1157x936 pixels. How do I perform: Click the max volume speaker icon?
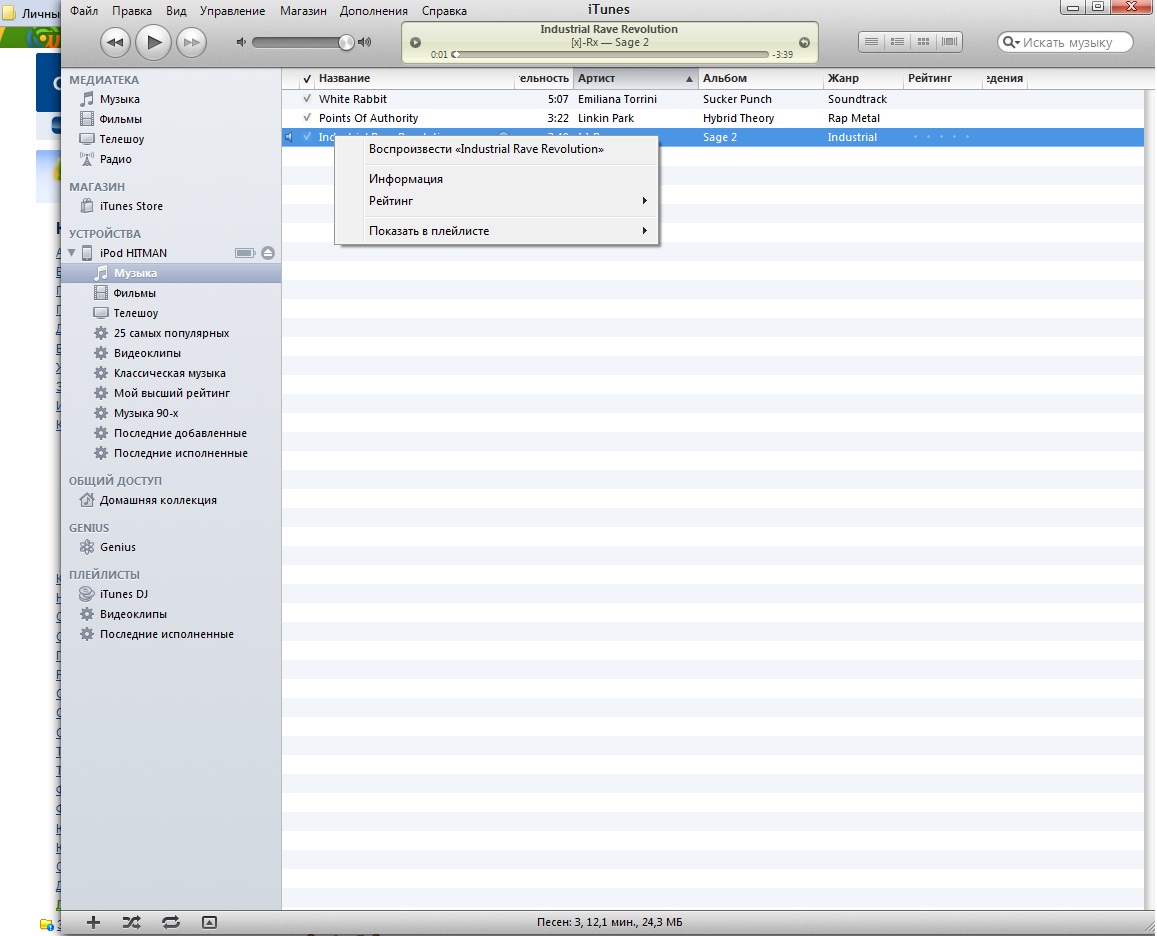pos(364,42)
